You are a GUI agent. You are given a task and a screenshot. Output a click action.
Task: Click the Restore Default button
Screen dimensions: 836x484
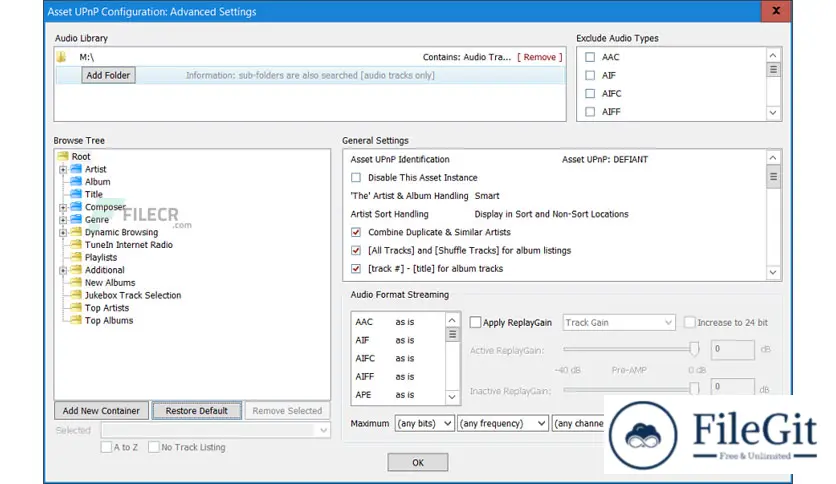pos(196,410)
